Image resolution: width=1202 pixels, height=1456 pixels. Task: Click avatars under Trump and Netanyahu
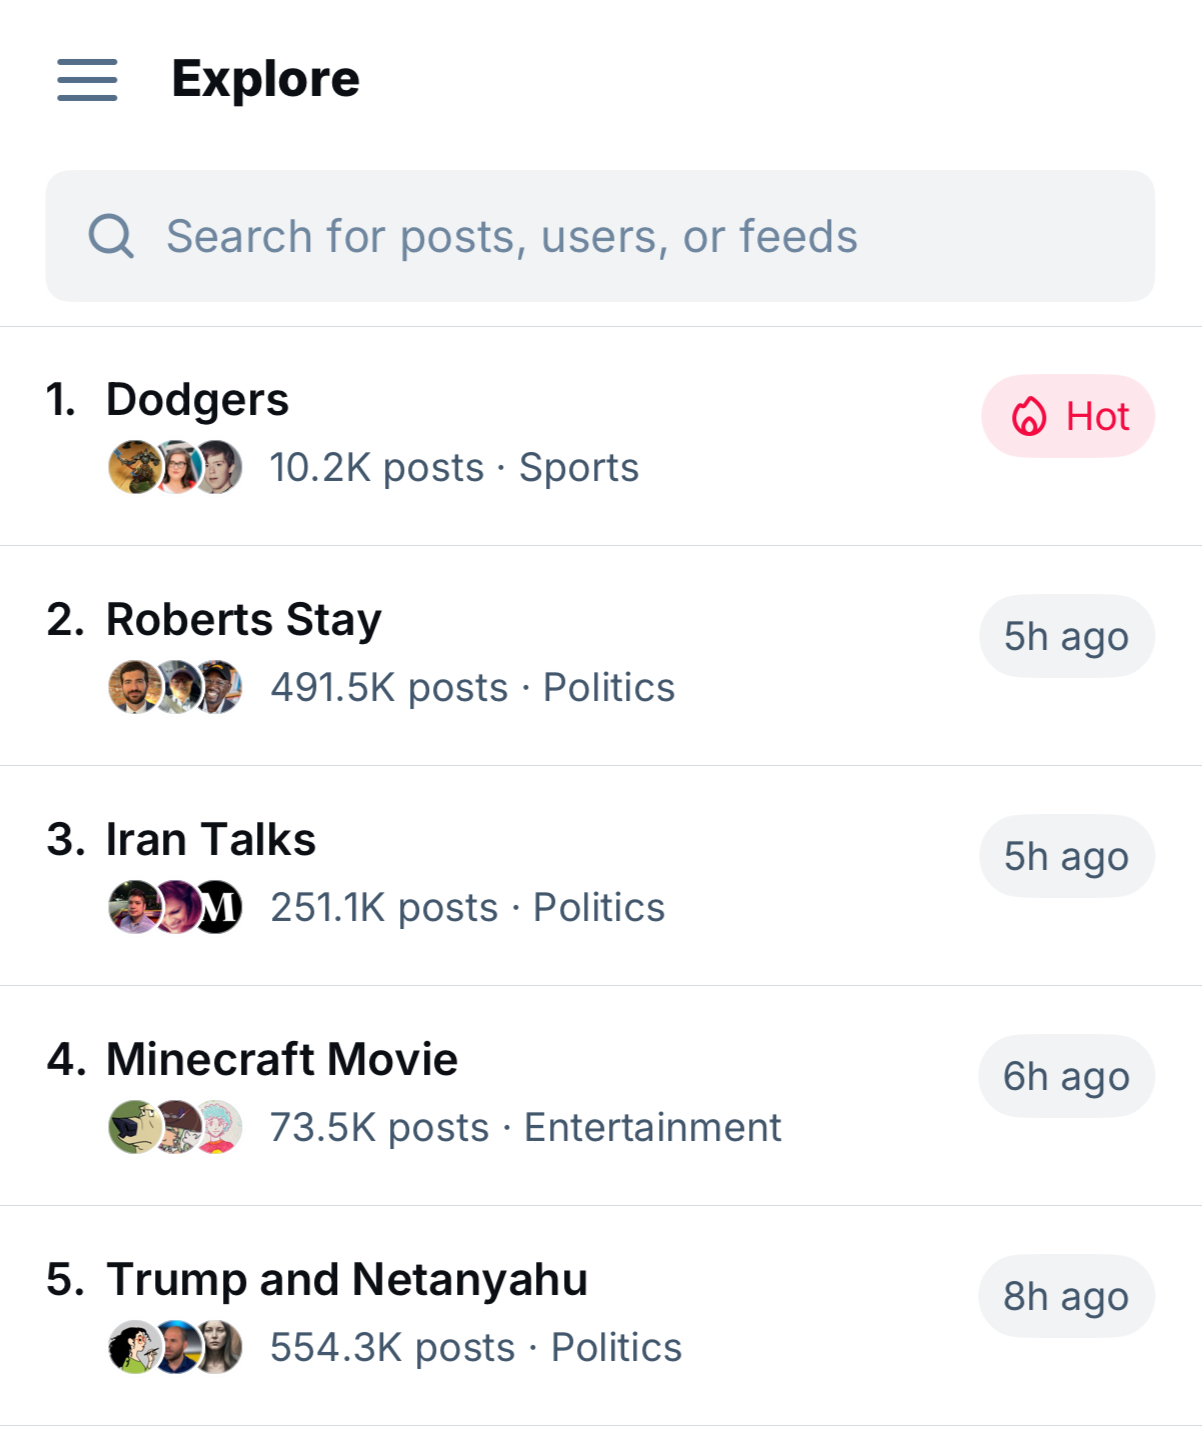coord(175,1347)
